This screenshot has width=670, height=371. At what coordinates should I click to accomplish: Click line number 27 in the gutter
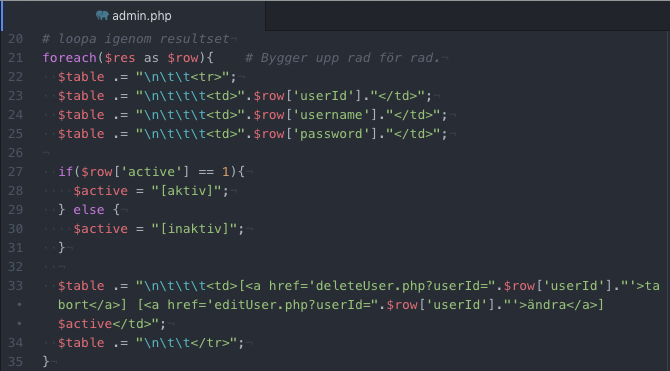(x=15, y=172)
